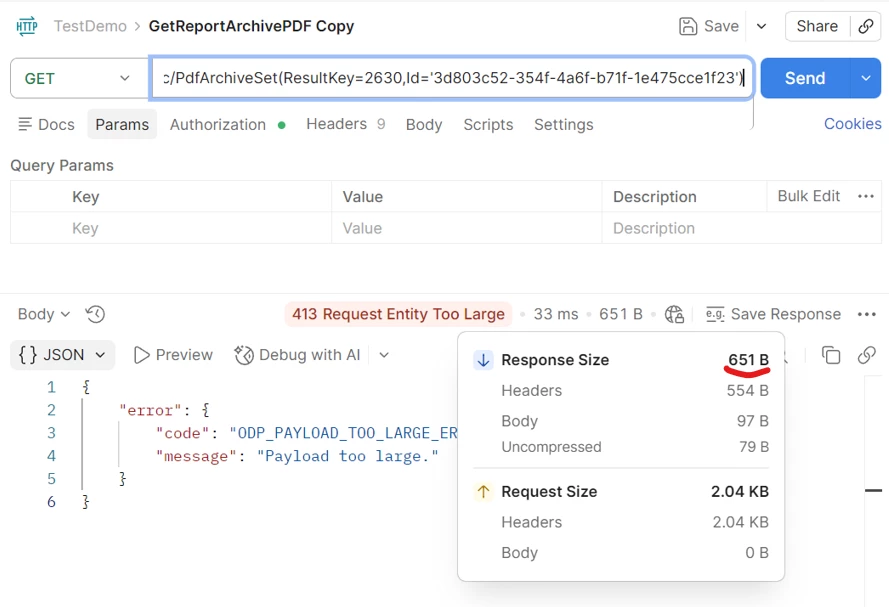
Task: Open the Cookies link
Action: (x=852, y=124)
